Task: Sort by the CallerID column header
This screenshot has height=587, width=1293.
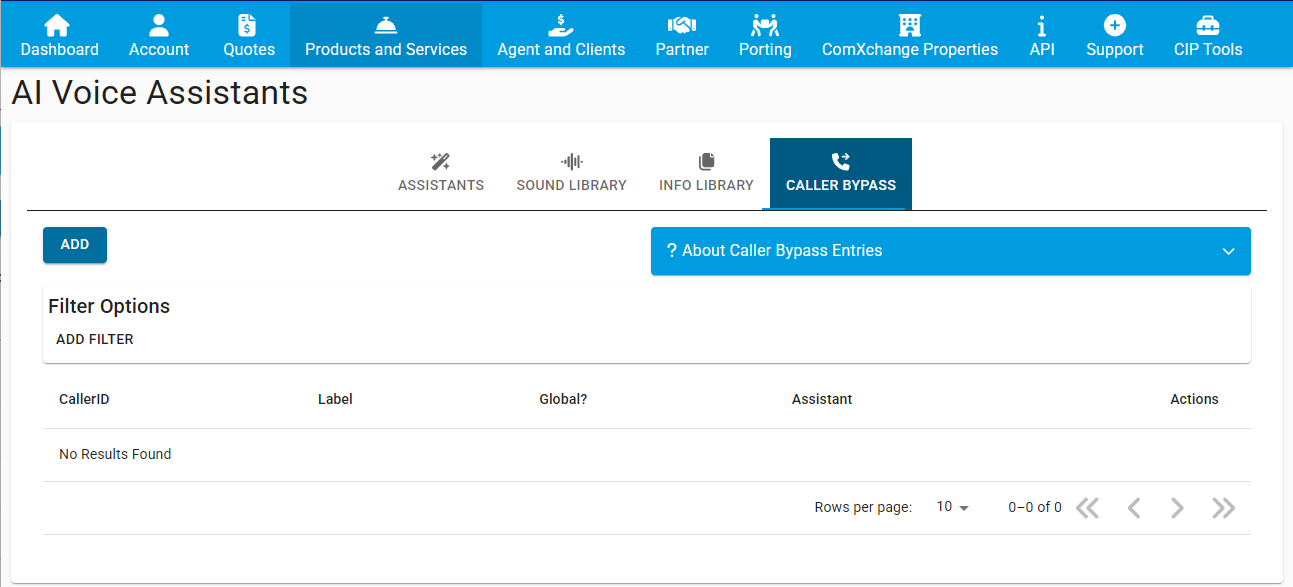Action: pyautogui.click(x=84, y=399)
